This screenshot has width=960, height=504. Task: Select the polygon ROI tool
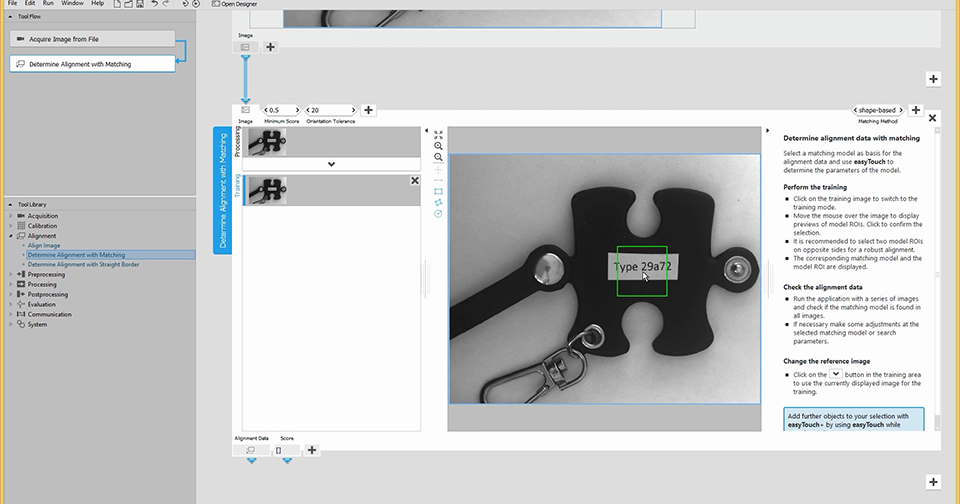[x=438, y=203]
